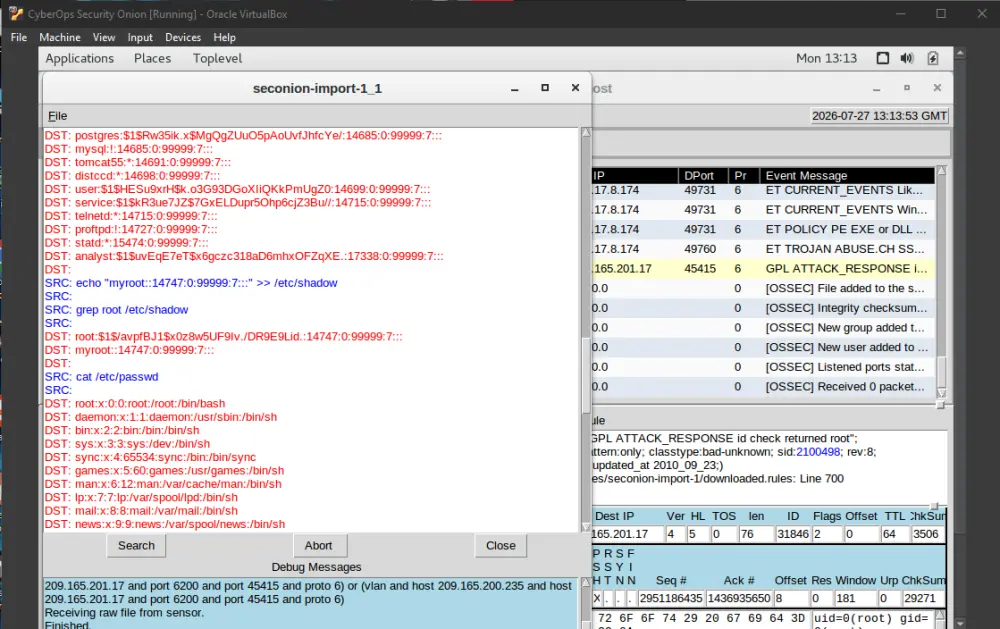Click VirtualBox window scrollbar down arrow
Viewport: 1000px width, 629px height.
[x=960, y=623]
